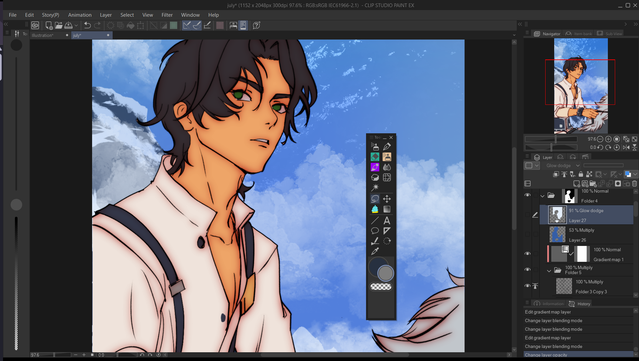Select the Layer 26 multiply layer

(x=586, y=234)
